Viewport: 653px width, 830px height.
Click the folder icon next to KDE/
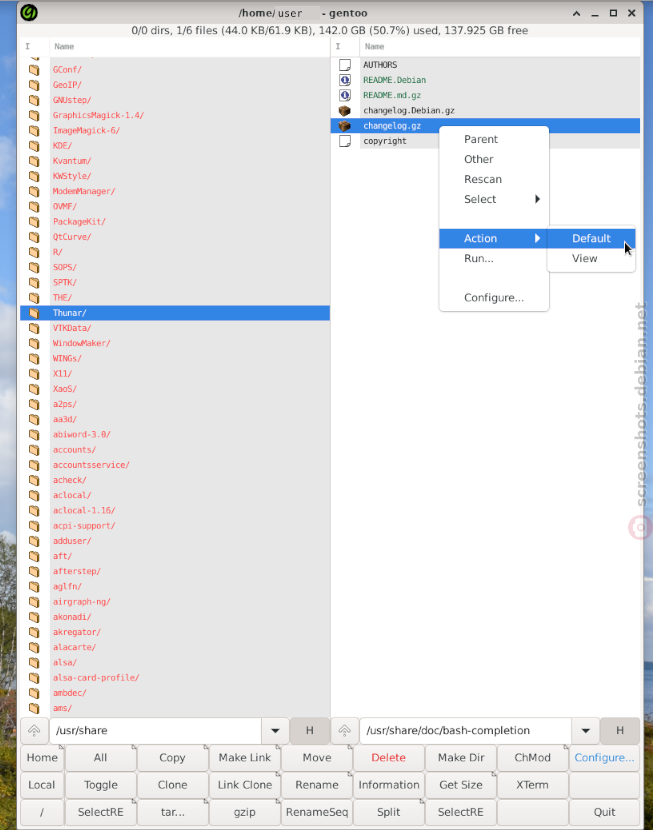coord(34,146)
